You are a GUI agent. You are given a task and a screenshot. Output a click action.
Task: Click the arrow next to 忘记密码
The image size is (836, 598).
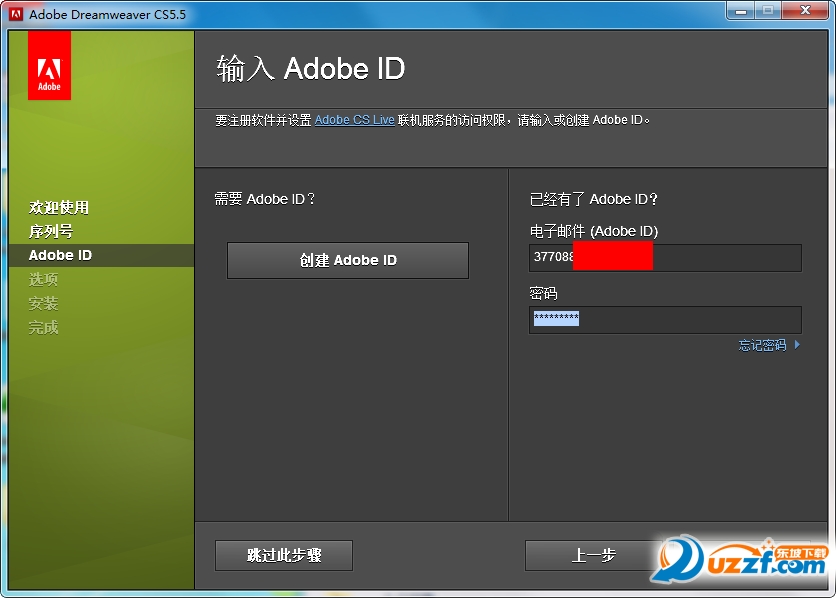click(797, 345)
